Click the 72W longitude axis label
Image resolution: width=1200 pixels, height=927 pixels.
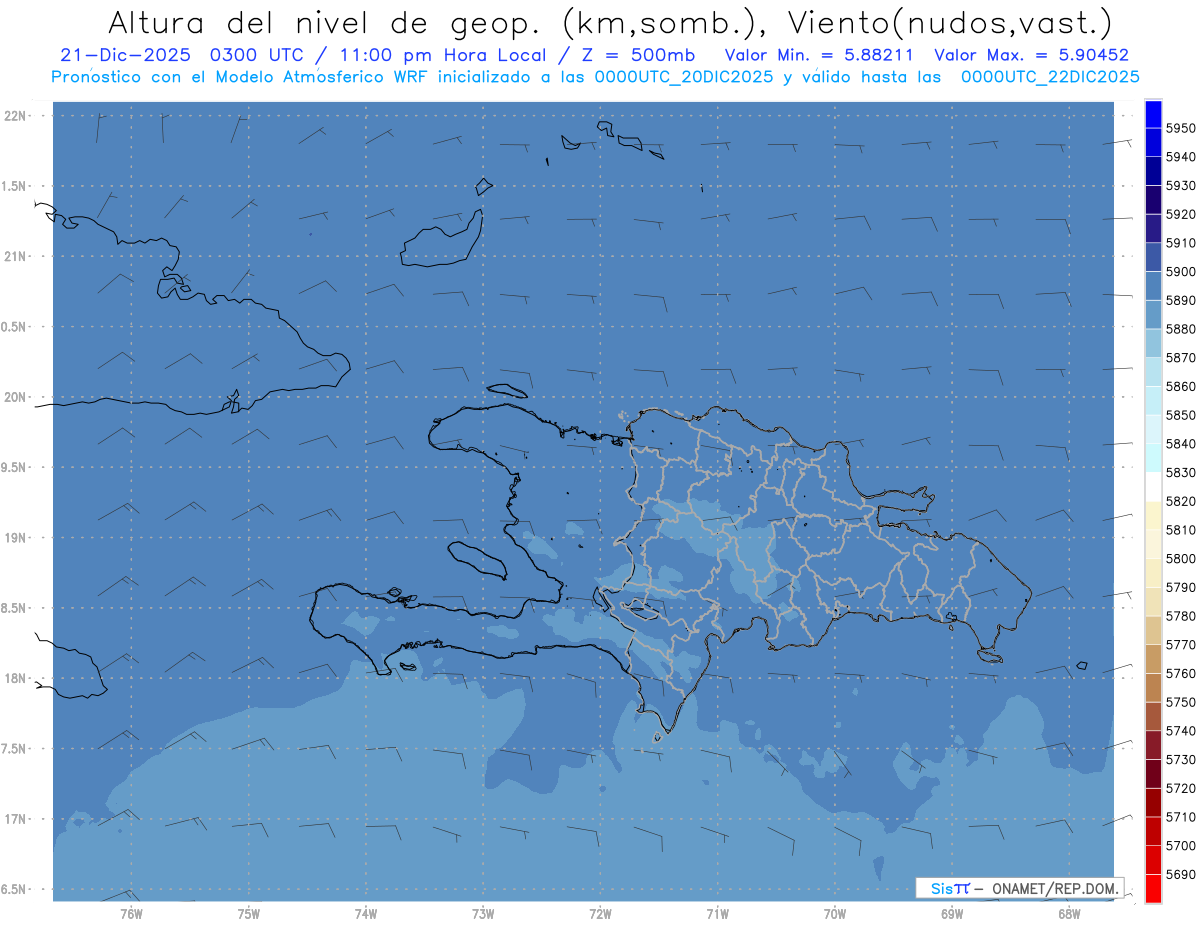click(600, 914)
